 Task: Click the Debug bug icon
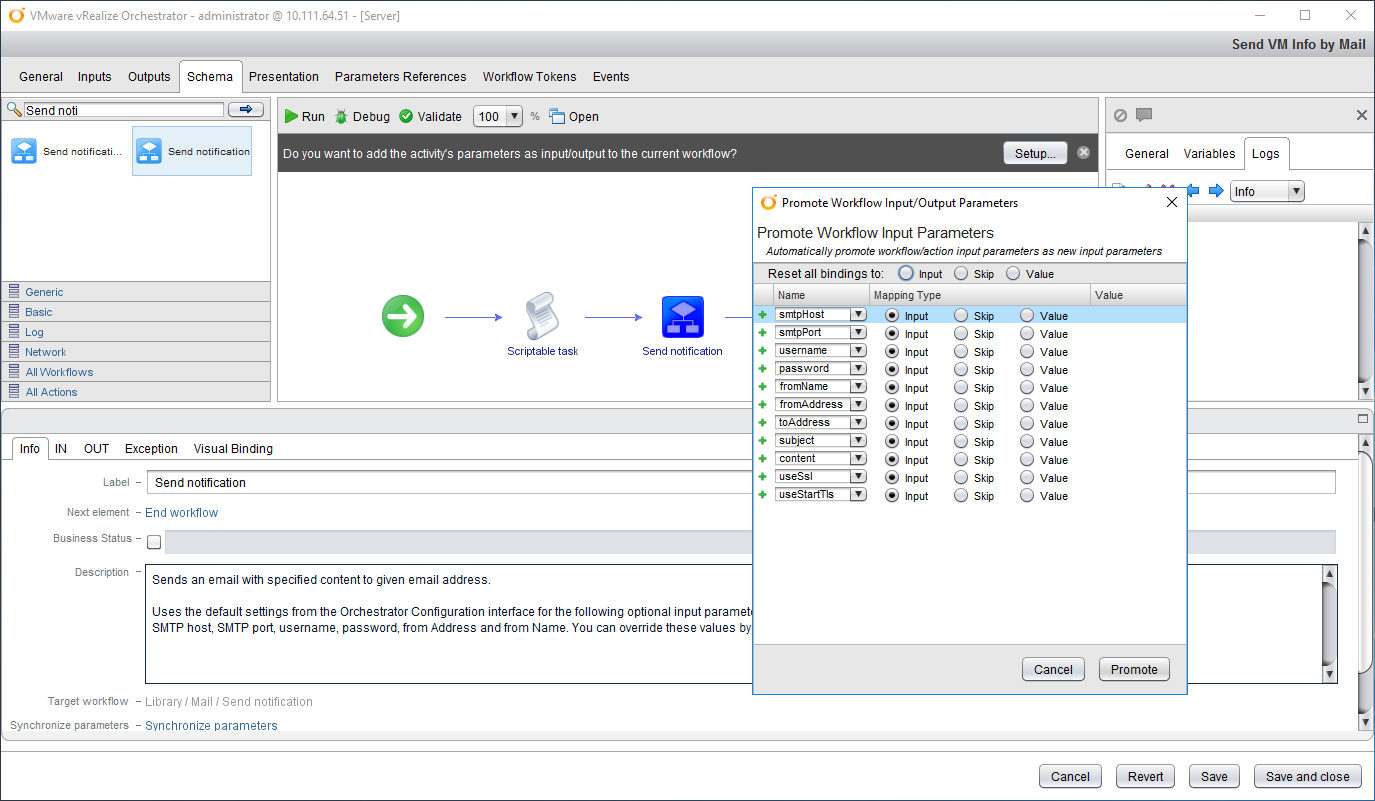[x=342, y=116]
